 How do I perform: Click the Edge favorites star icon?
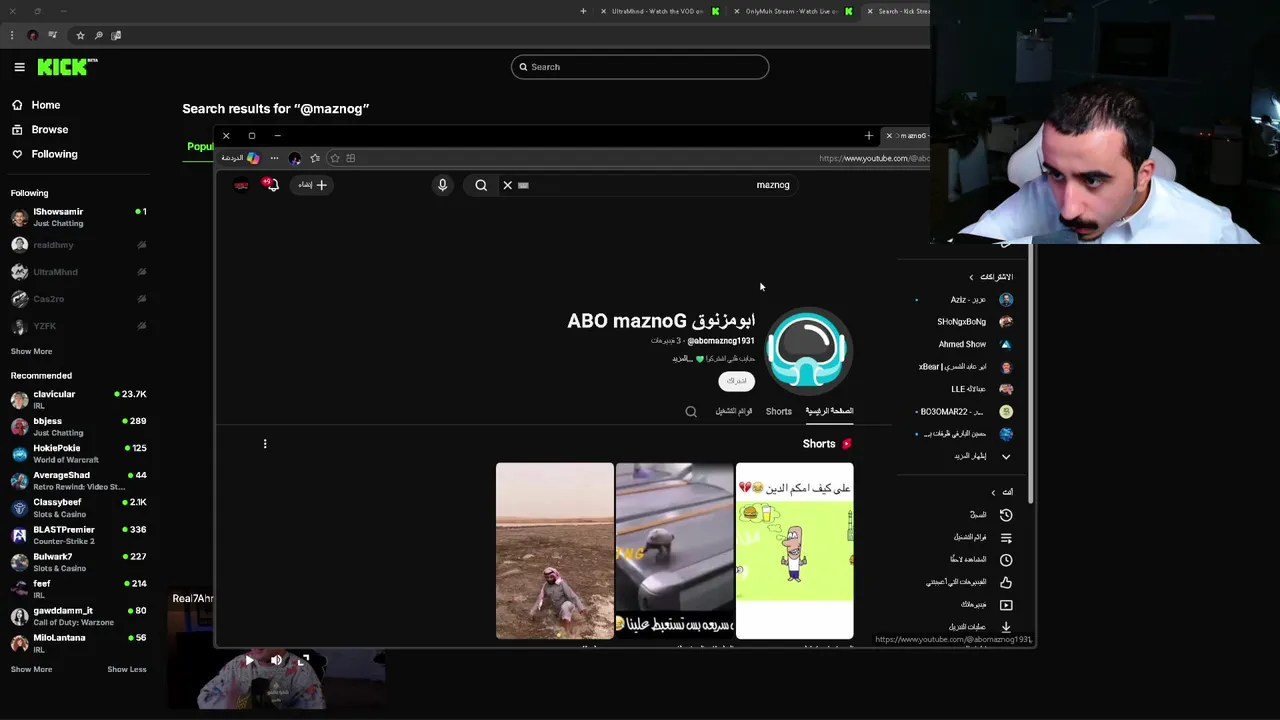(x=315, y=158)
